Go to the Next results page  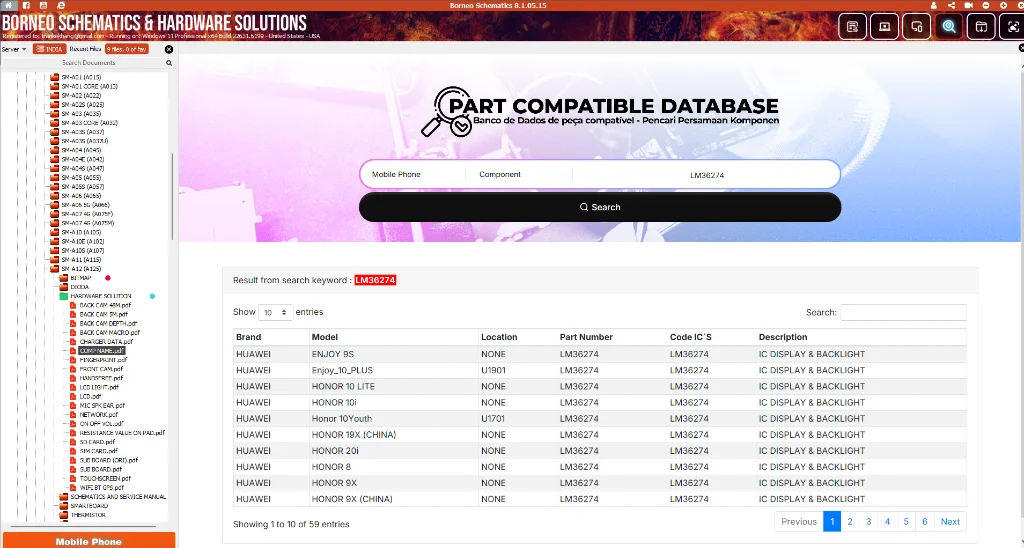950,521
